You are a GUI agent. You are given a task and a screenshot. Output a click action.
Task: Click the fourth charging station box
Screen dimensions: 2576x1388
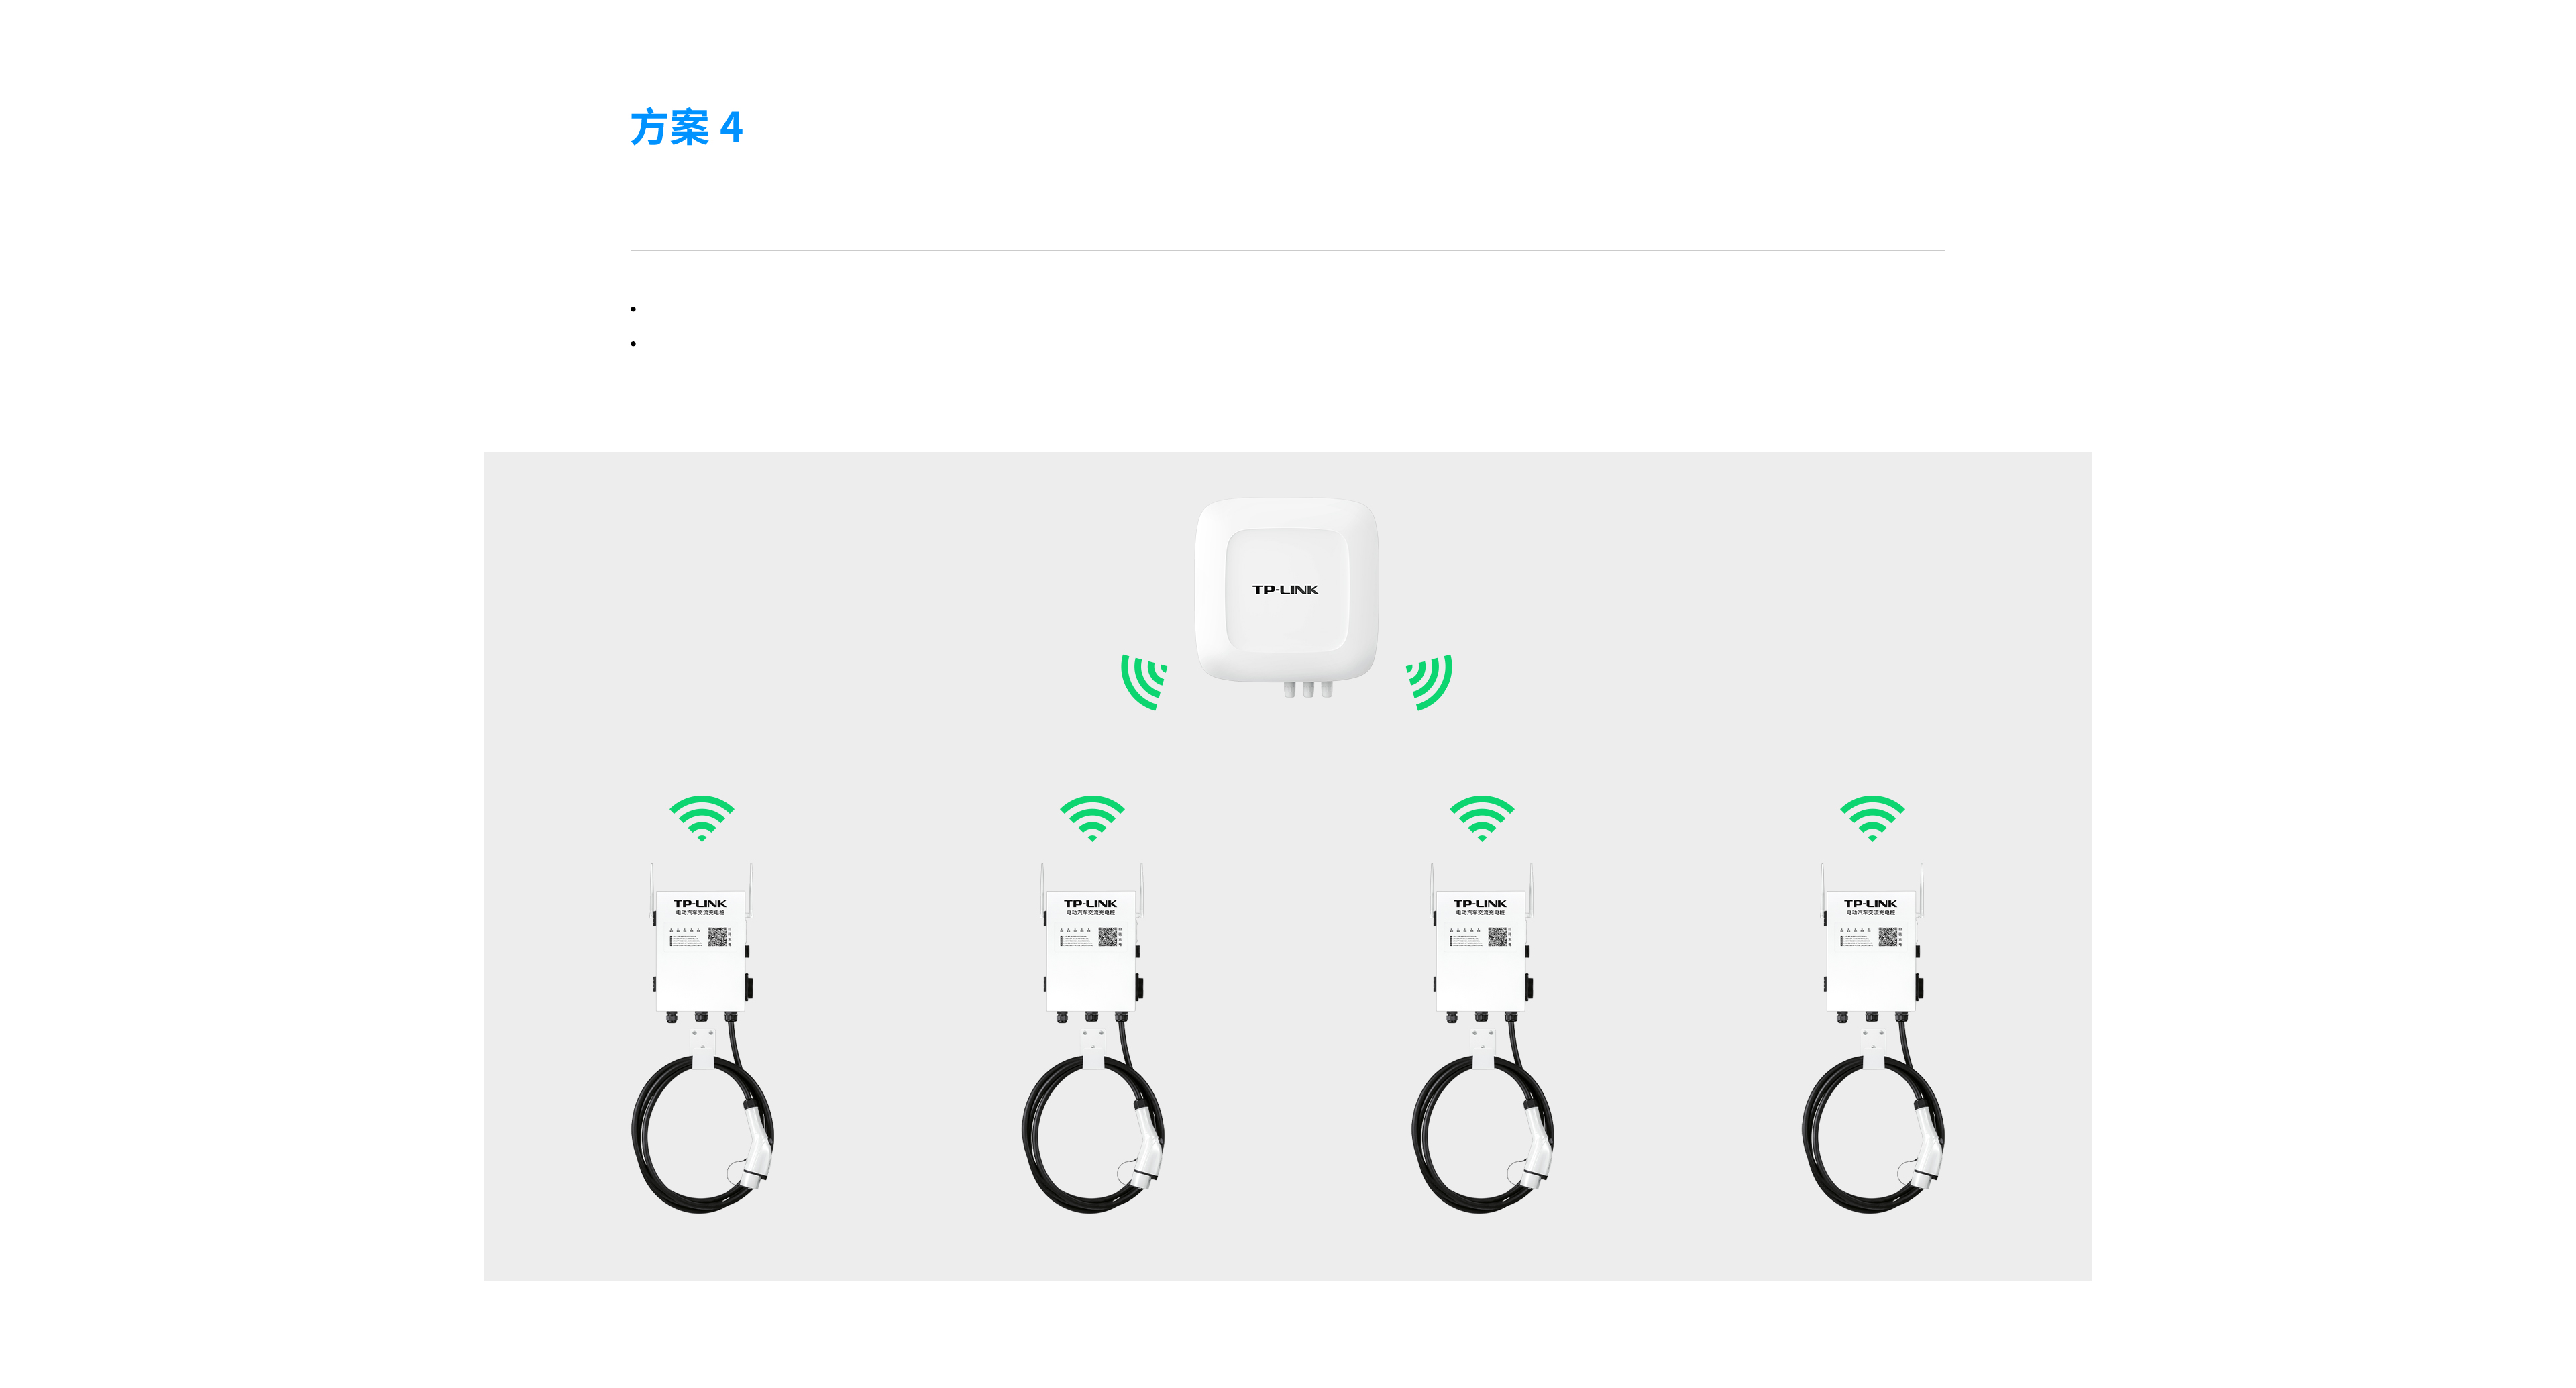pos(1871,950)
